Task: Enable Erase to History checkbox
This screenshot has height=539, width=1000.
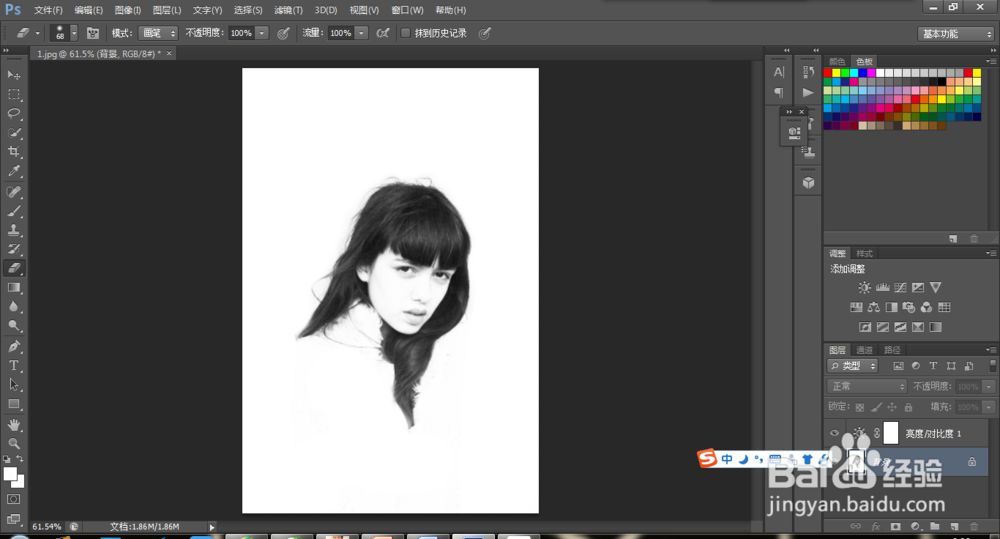Action: point(405,33)
